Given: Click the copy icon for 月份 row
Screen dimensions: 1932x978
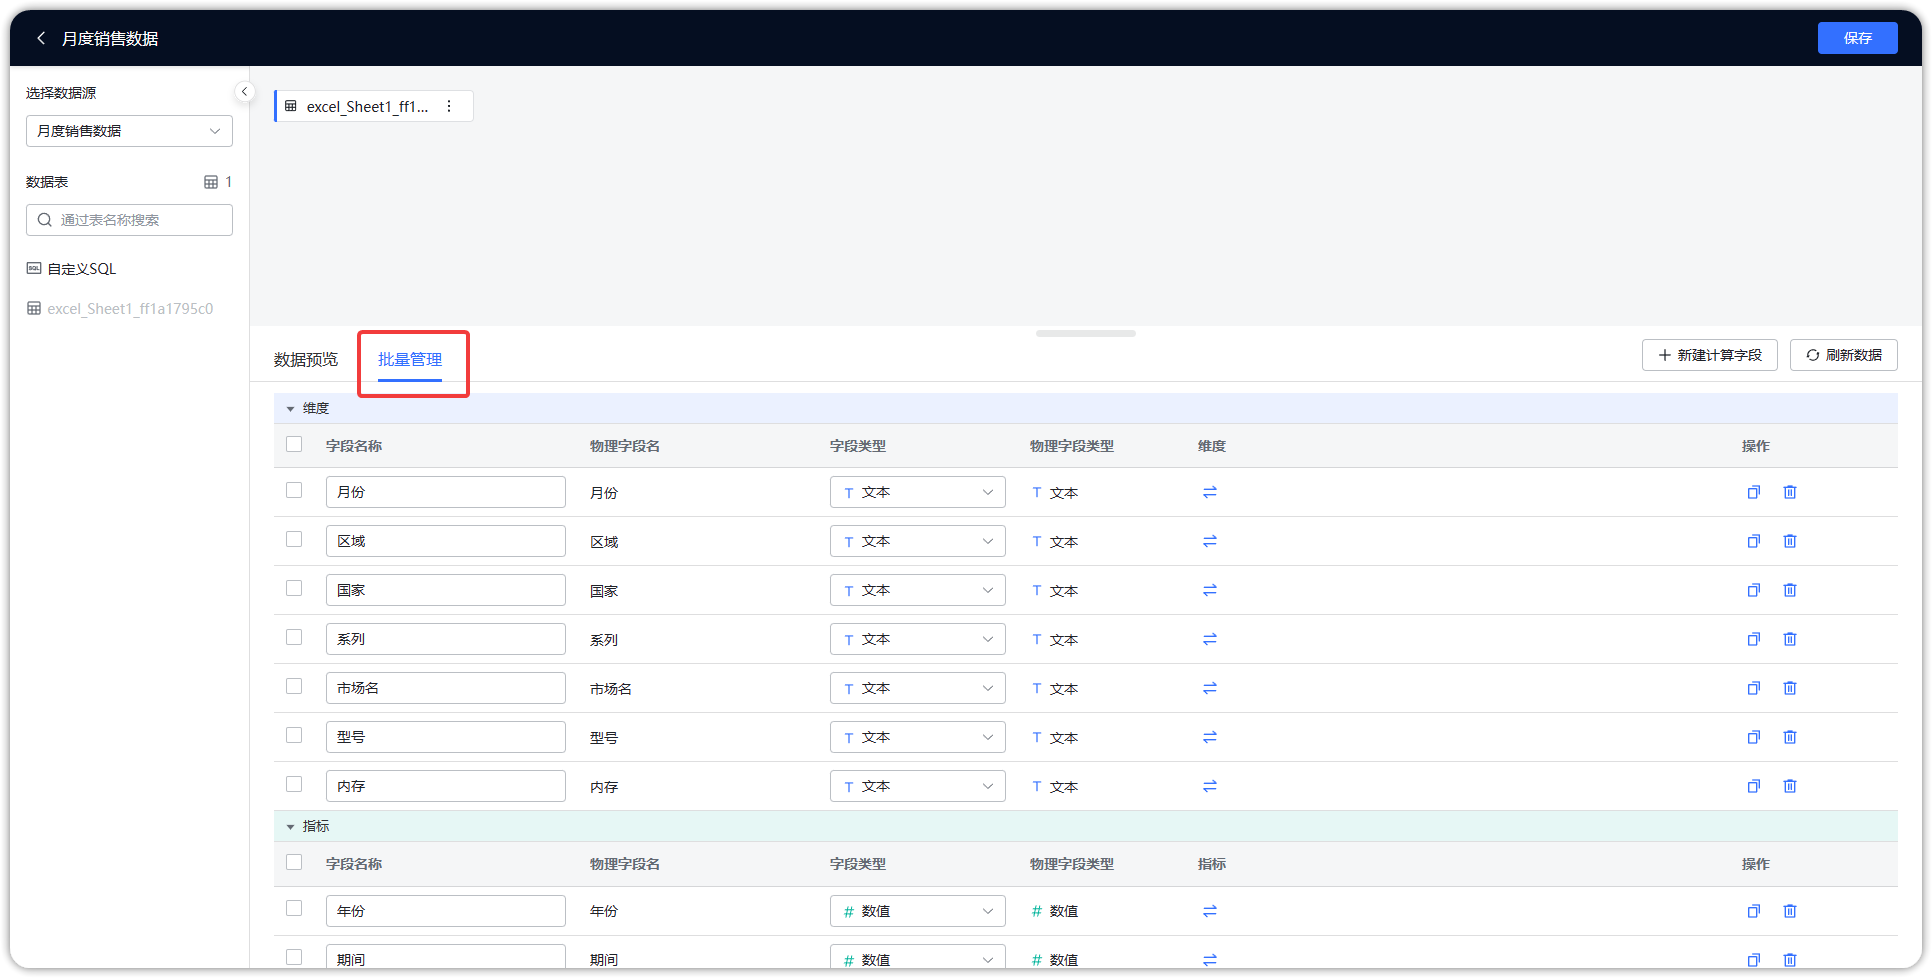Looking at the screenshot, I should click(x=1753, y=492).
